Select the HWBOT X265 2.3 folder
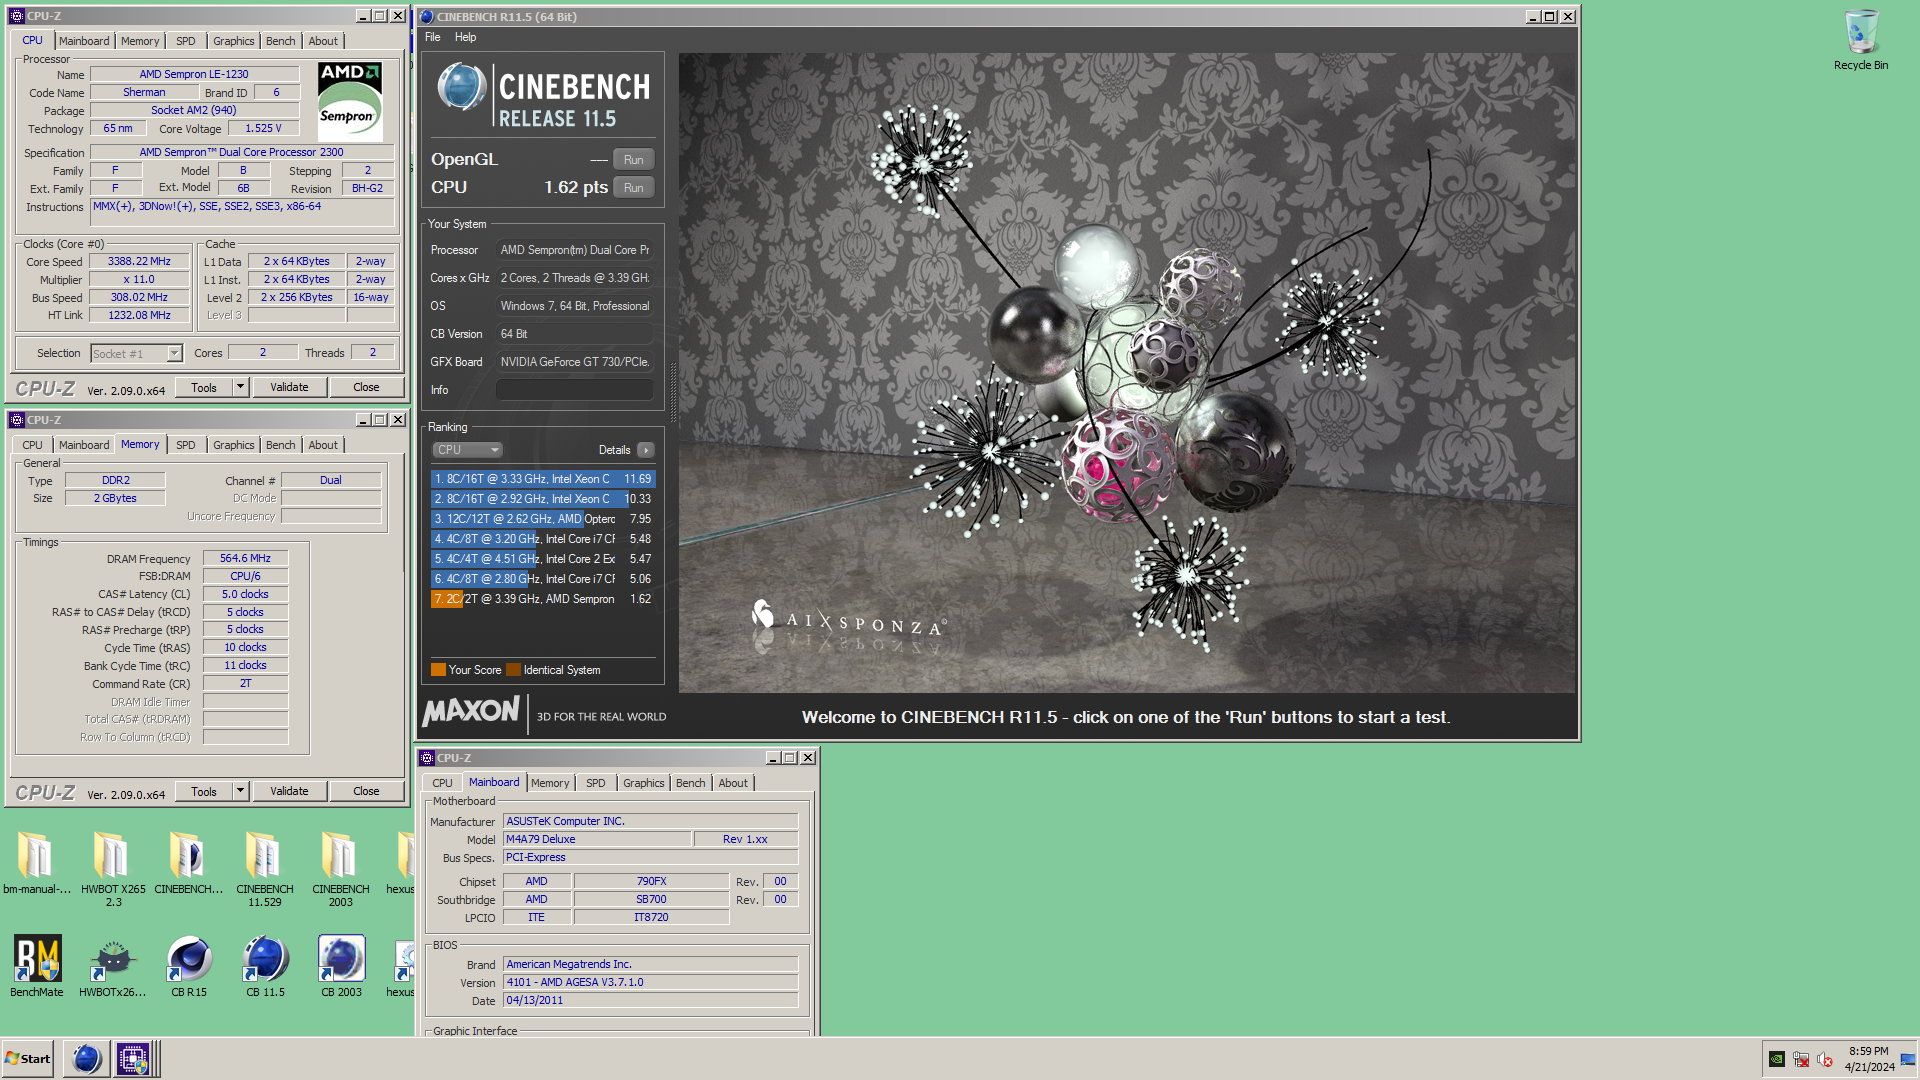This screenshot has height=1080, width=1920. [113, 868]
